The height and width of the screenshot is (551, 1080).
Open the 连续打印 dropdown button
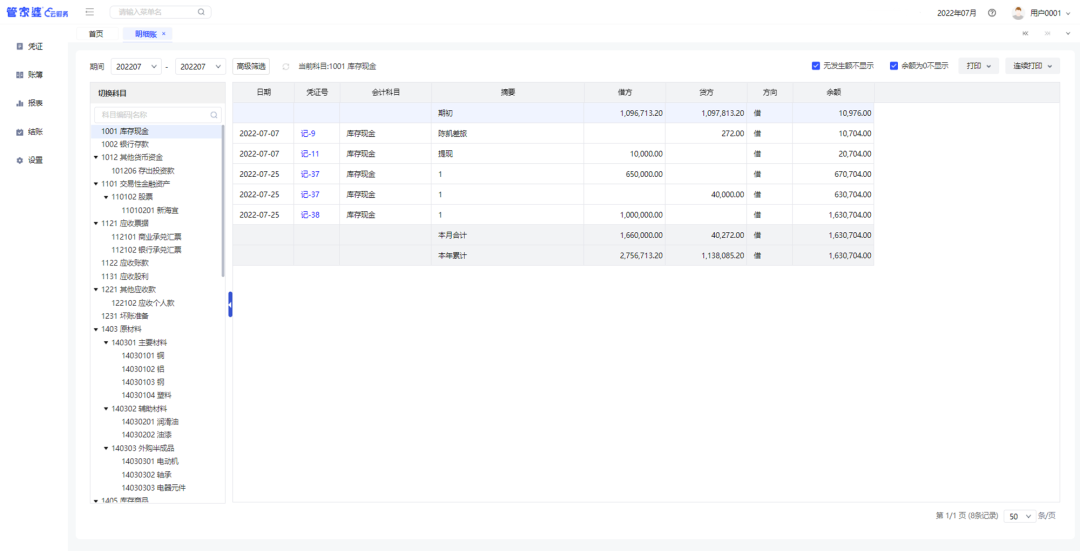pos(1032,66)
